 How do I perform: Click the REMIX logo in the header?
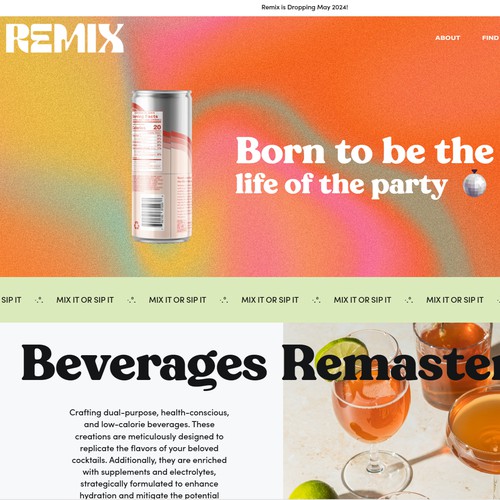click(x=65, y=38)
